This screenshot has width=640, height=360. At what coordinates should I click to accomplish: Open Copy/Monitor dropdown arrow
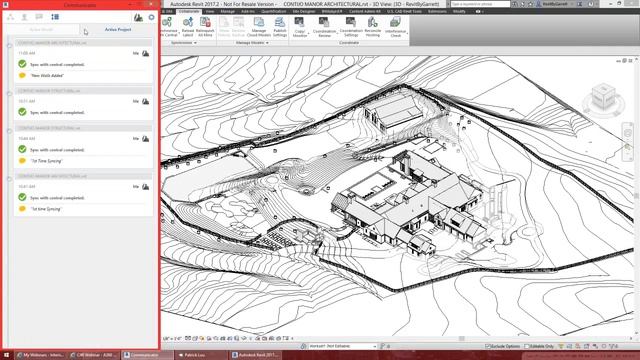coord(308,33)
